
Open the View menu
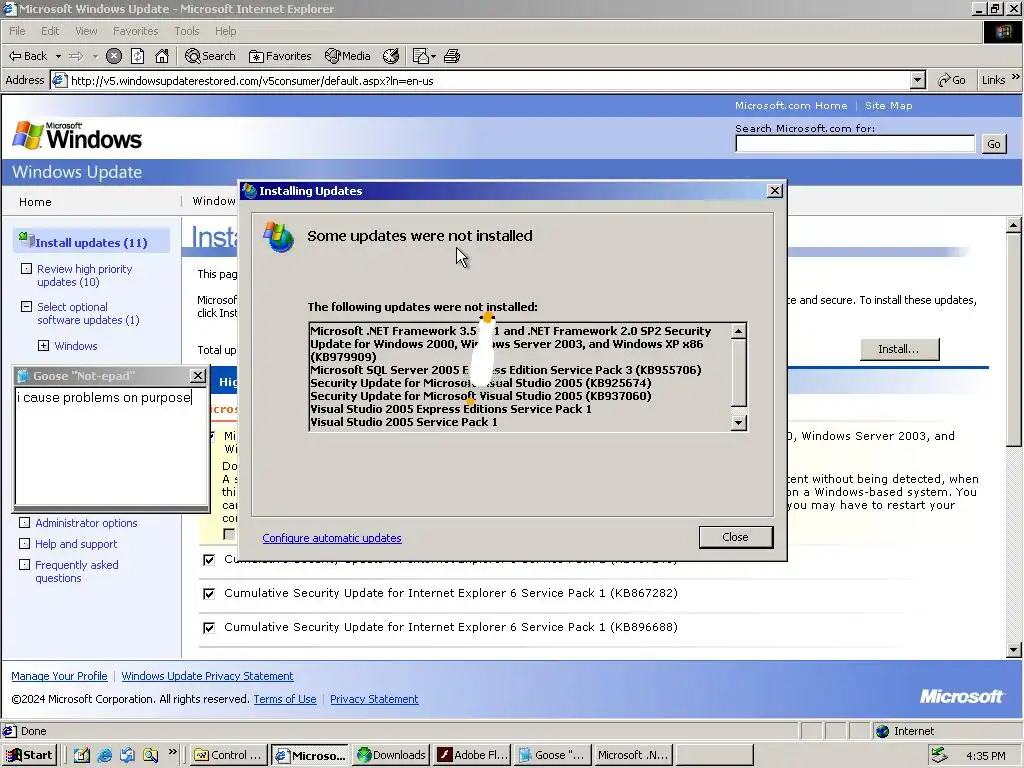tap(86, 31)
